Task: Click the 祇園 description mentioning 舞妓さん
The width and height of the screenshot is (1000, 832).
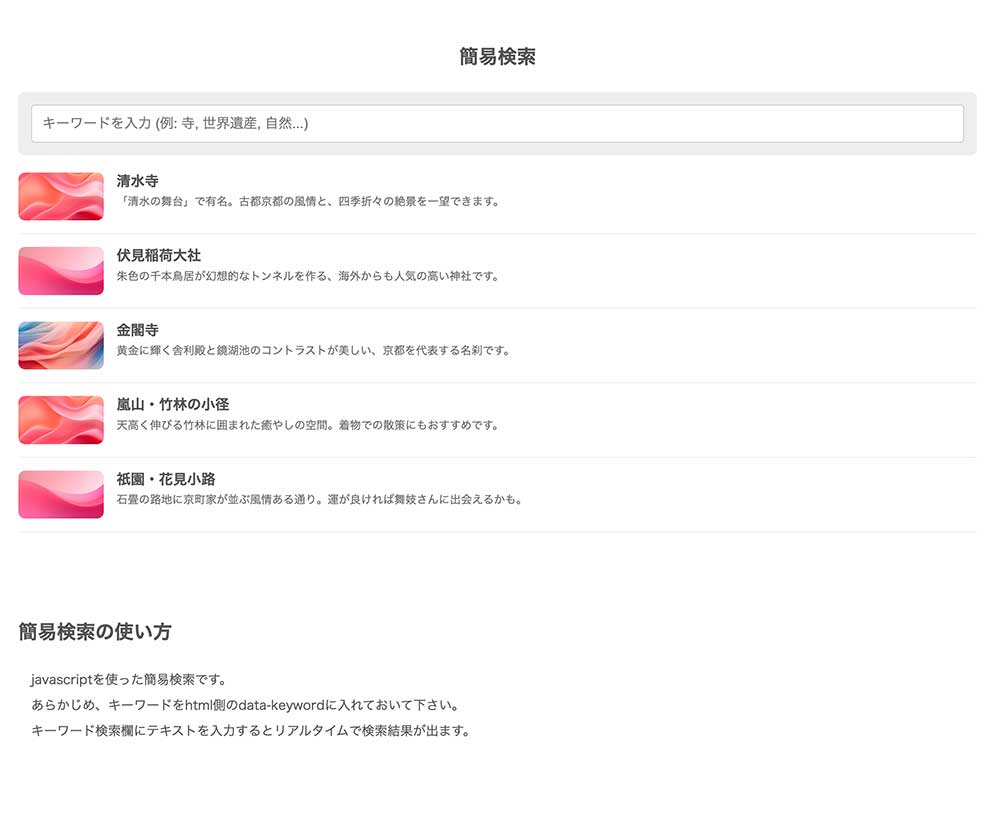Action: 320,499
